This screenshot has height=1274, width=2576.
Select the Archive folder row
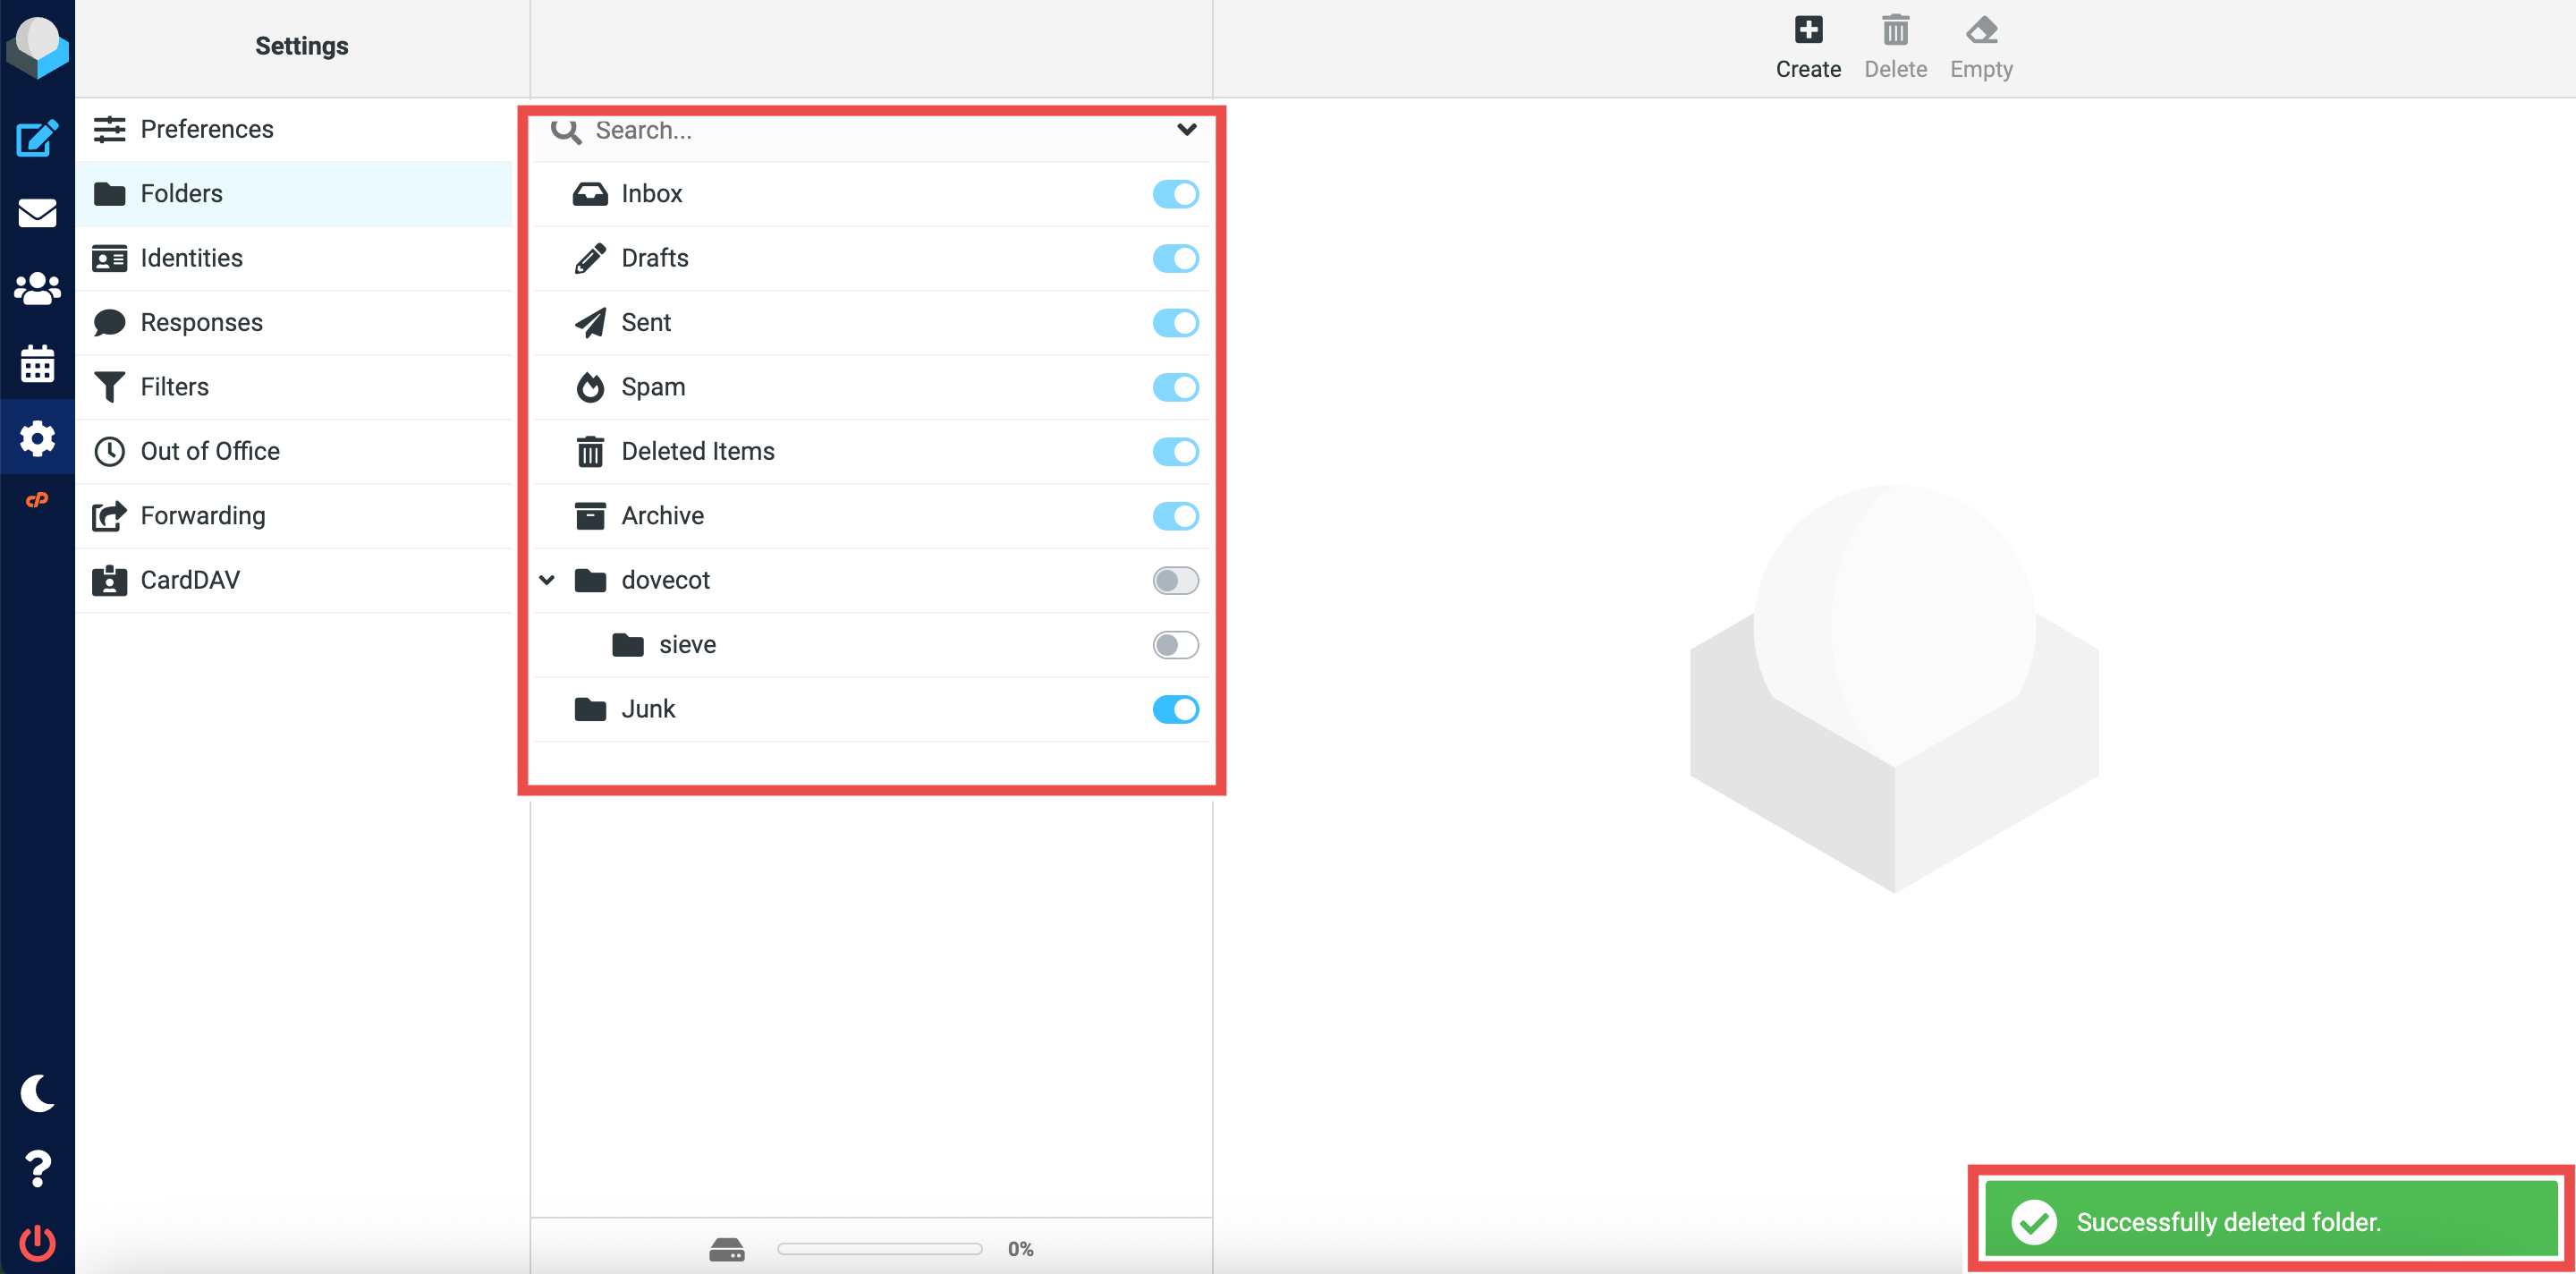(662, 516)
